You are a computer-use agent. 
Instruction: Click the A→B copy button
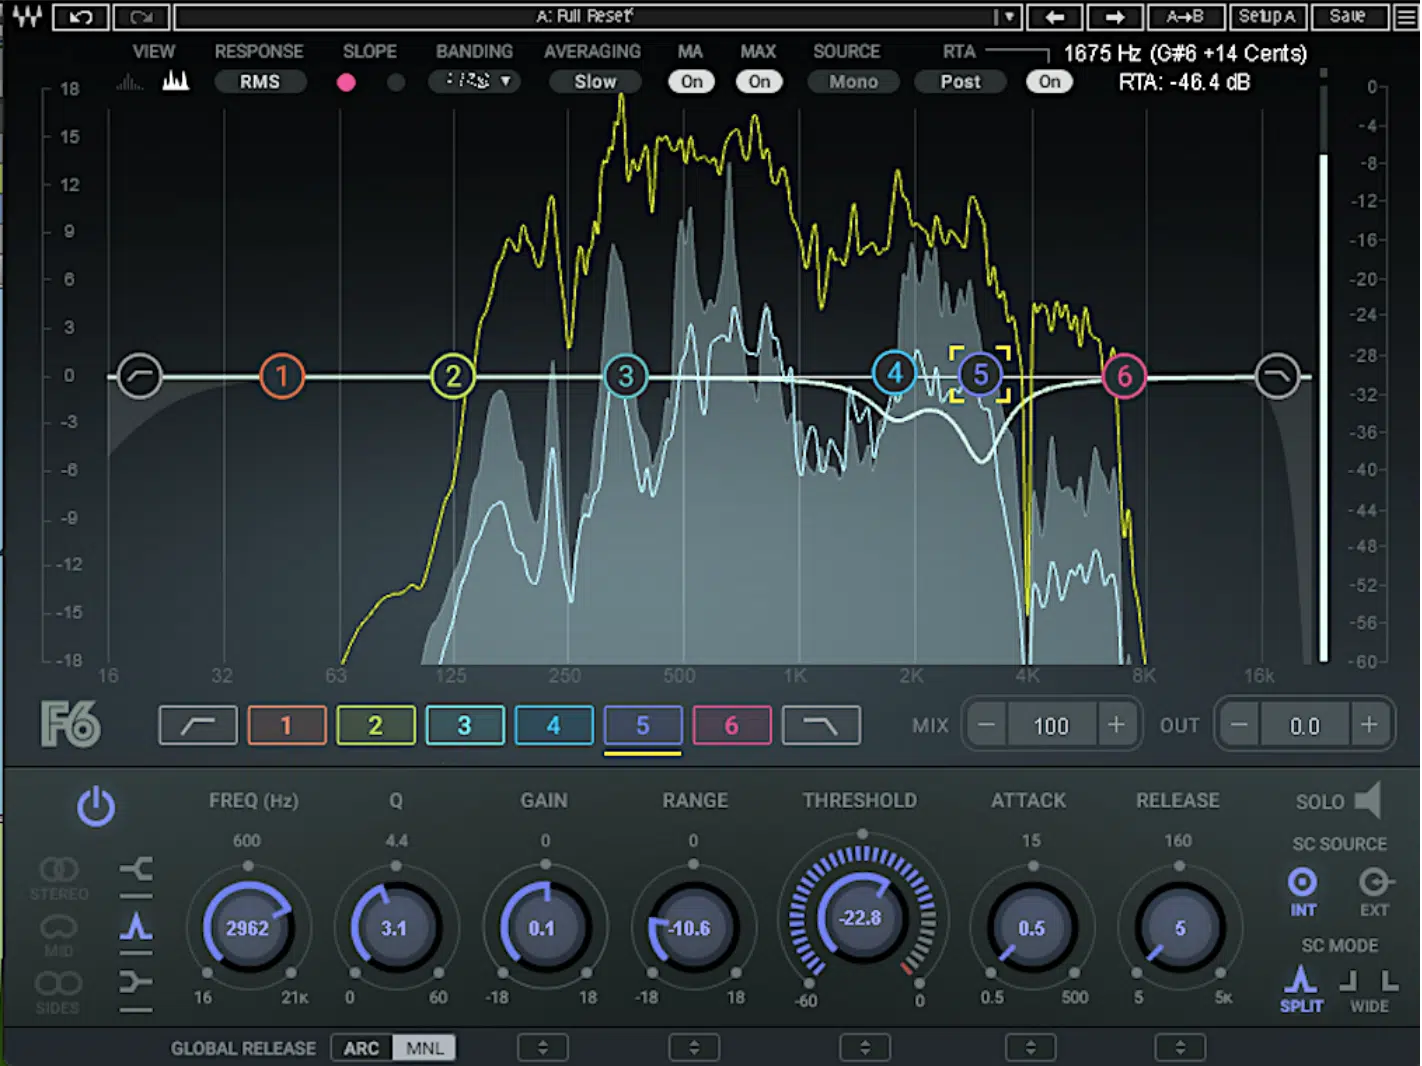[x=1185, y=17]
